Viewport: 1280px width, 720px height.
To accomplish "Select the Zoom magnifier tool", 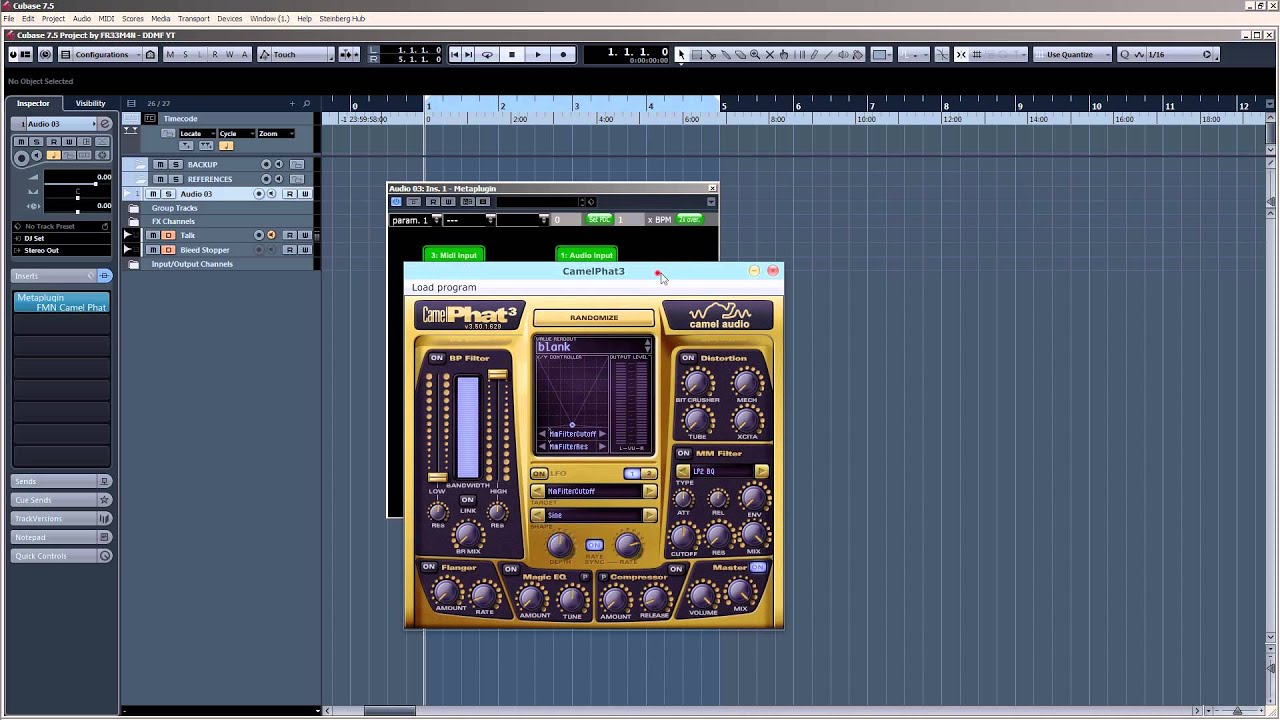I will pyautogui.click(x=755, y=55).
